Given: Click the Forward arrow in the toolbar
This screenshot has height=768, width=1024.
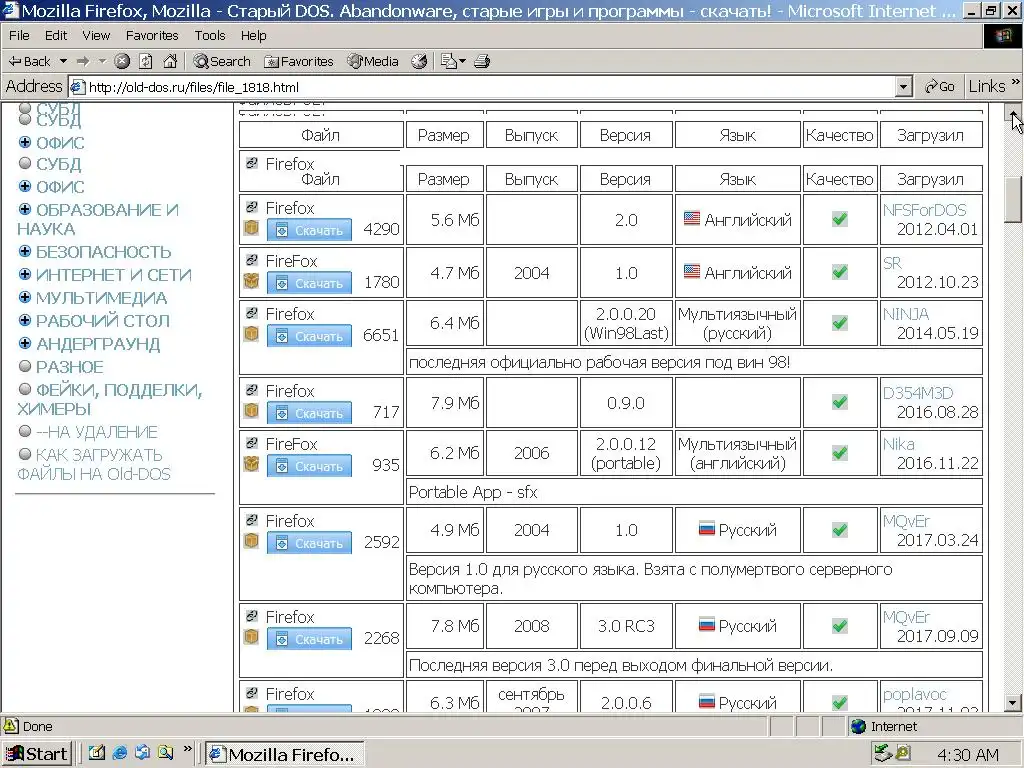Looking at the screenshot, I should coord(83,61).
